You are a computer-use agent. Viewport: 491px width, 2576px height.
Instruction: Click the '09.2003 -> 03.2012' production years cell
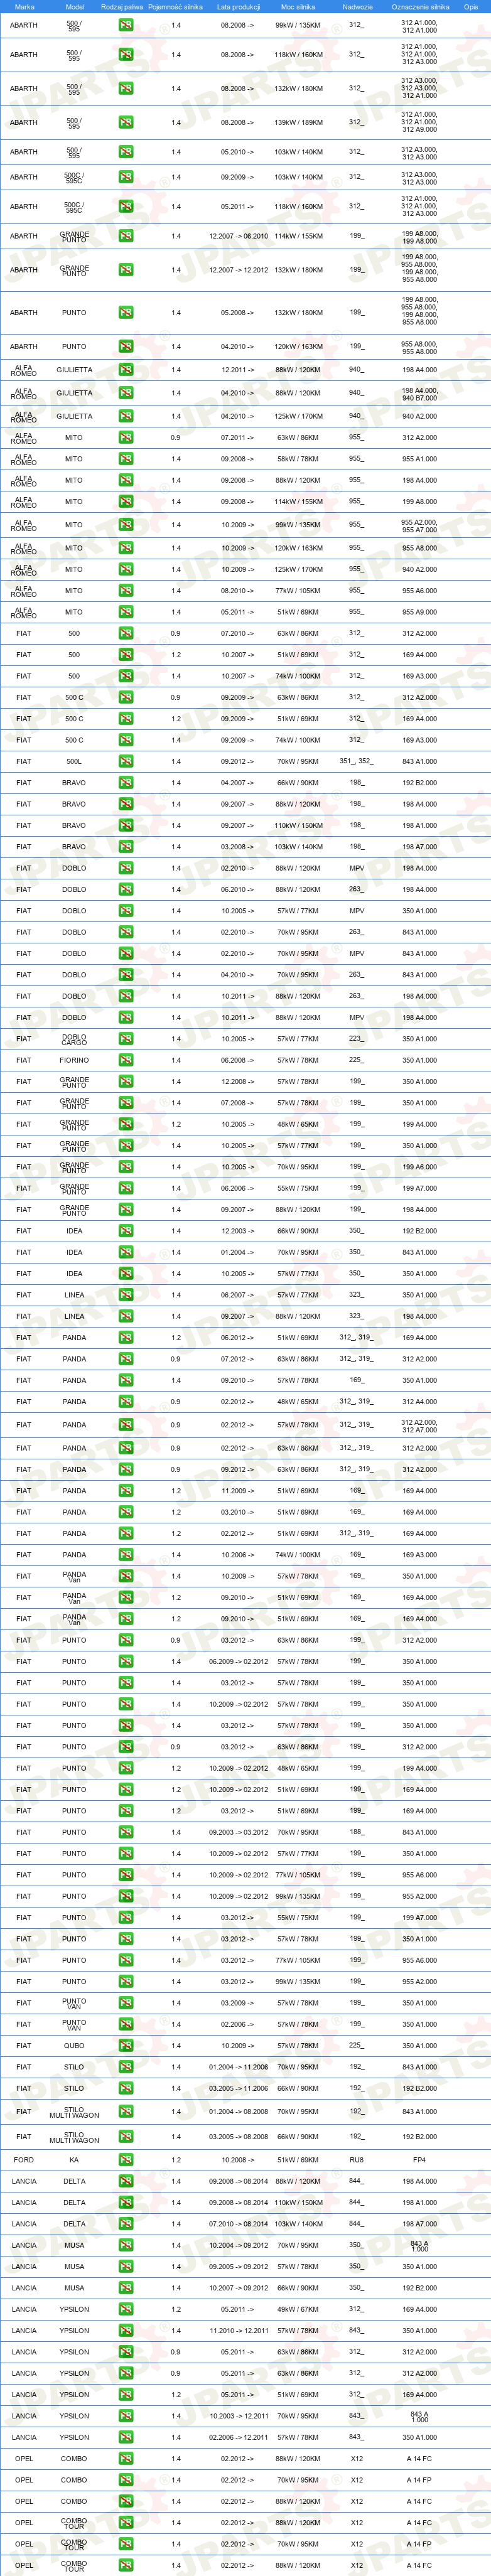tap(238, 1832)
